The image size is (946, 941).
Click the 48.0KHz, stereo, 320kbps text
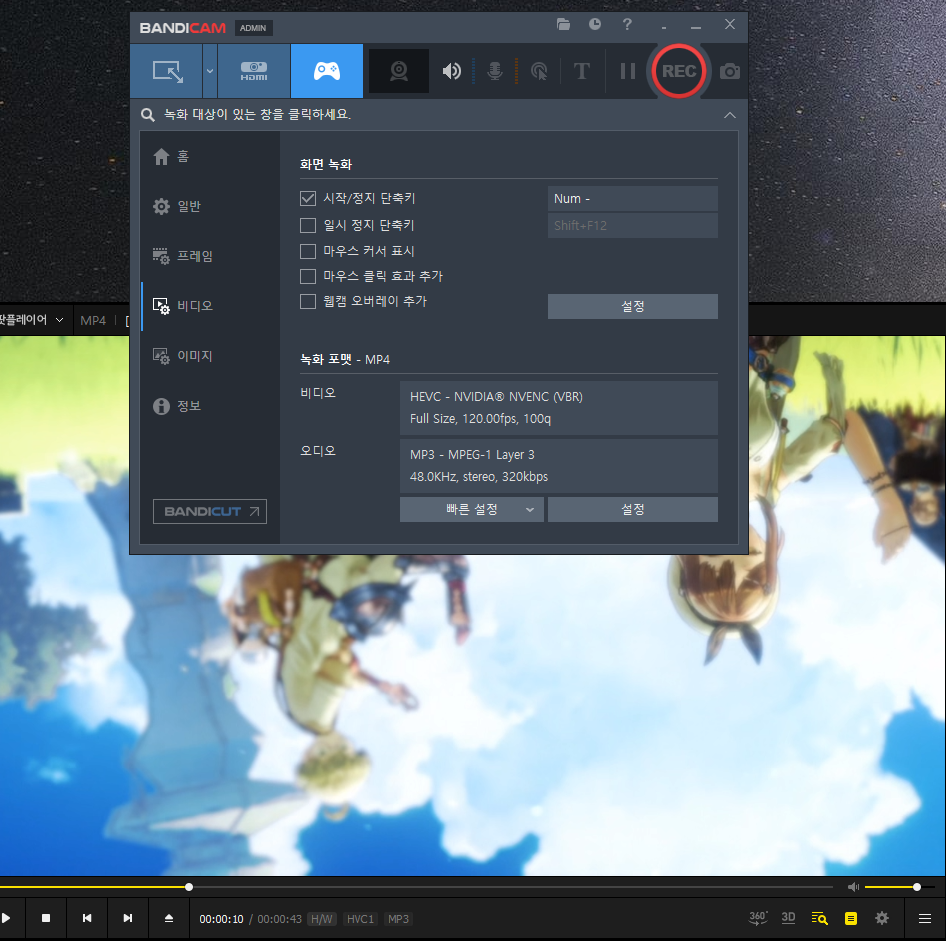click(x=479, y=477)
